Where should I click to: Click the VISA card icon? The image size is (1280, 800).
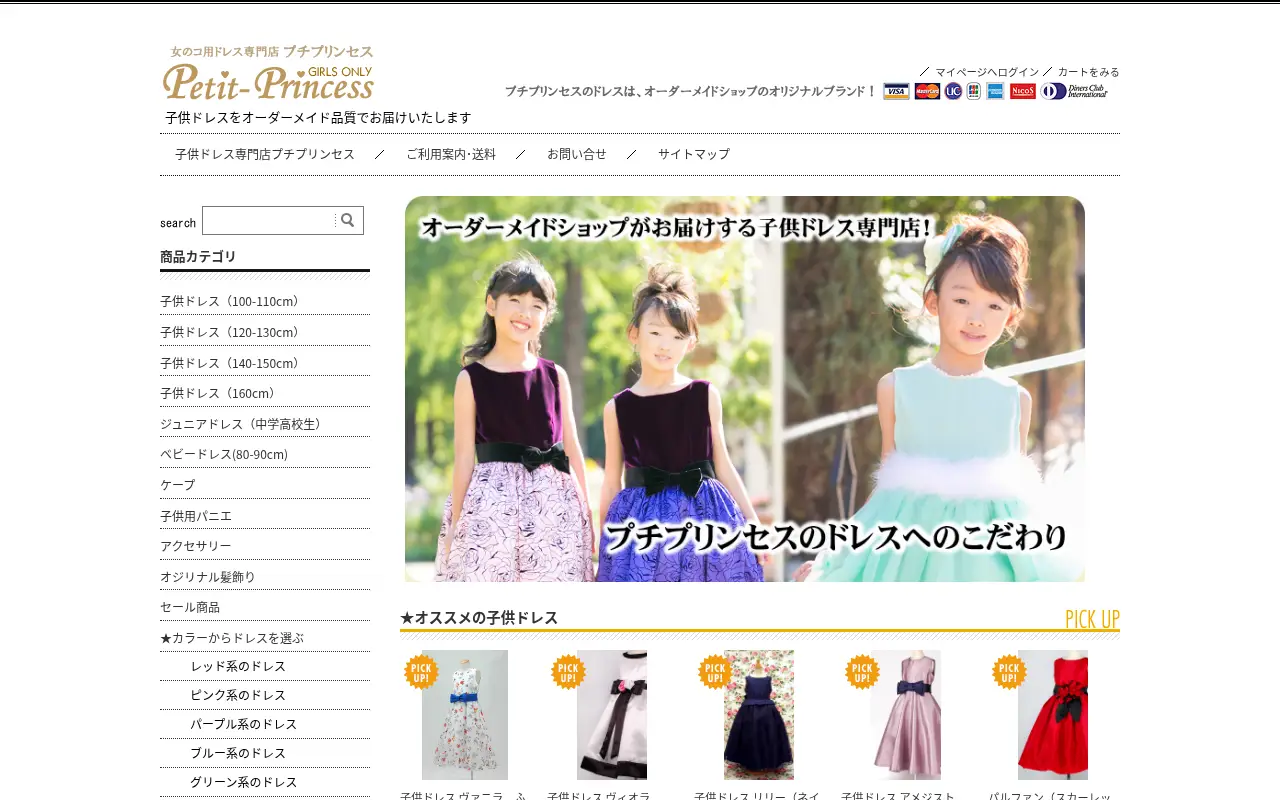(x=896, y=91)
